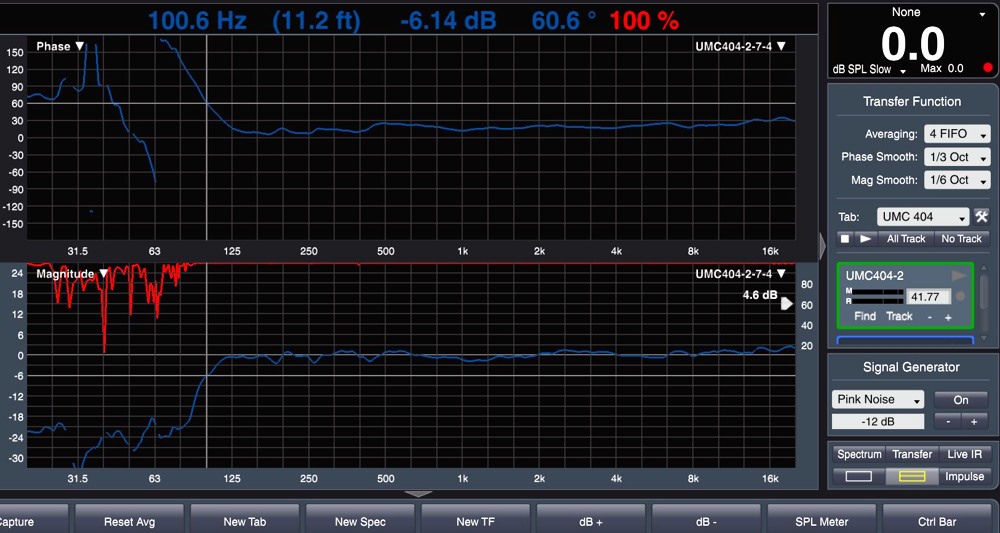Open the dB SPL Slow meter type dropdown
Image resolution: width=1000 pixels, height=533 pixels.
point(869,69)
